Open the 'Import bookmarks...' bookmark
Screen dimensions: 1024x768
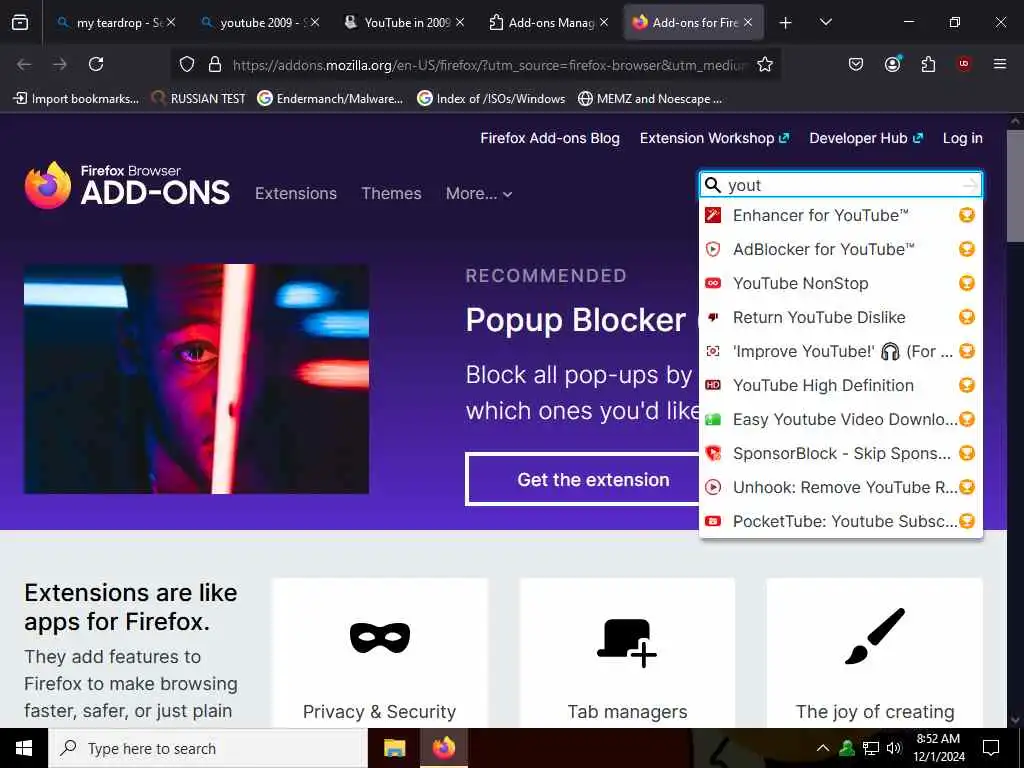[76, 99]
